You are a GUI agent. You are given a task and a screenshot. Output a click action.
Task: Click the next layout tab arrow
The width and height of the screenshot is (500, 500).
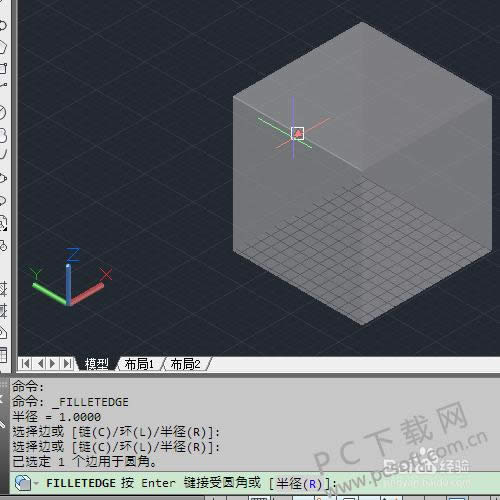pyautogui.click(x=52, y=363)
